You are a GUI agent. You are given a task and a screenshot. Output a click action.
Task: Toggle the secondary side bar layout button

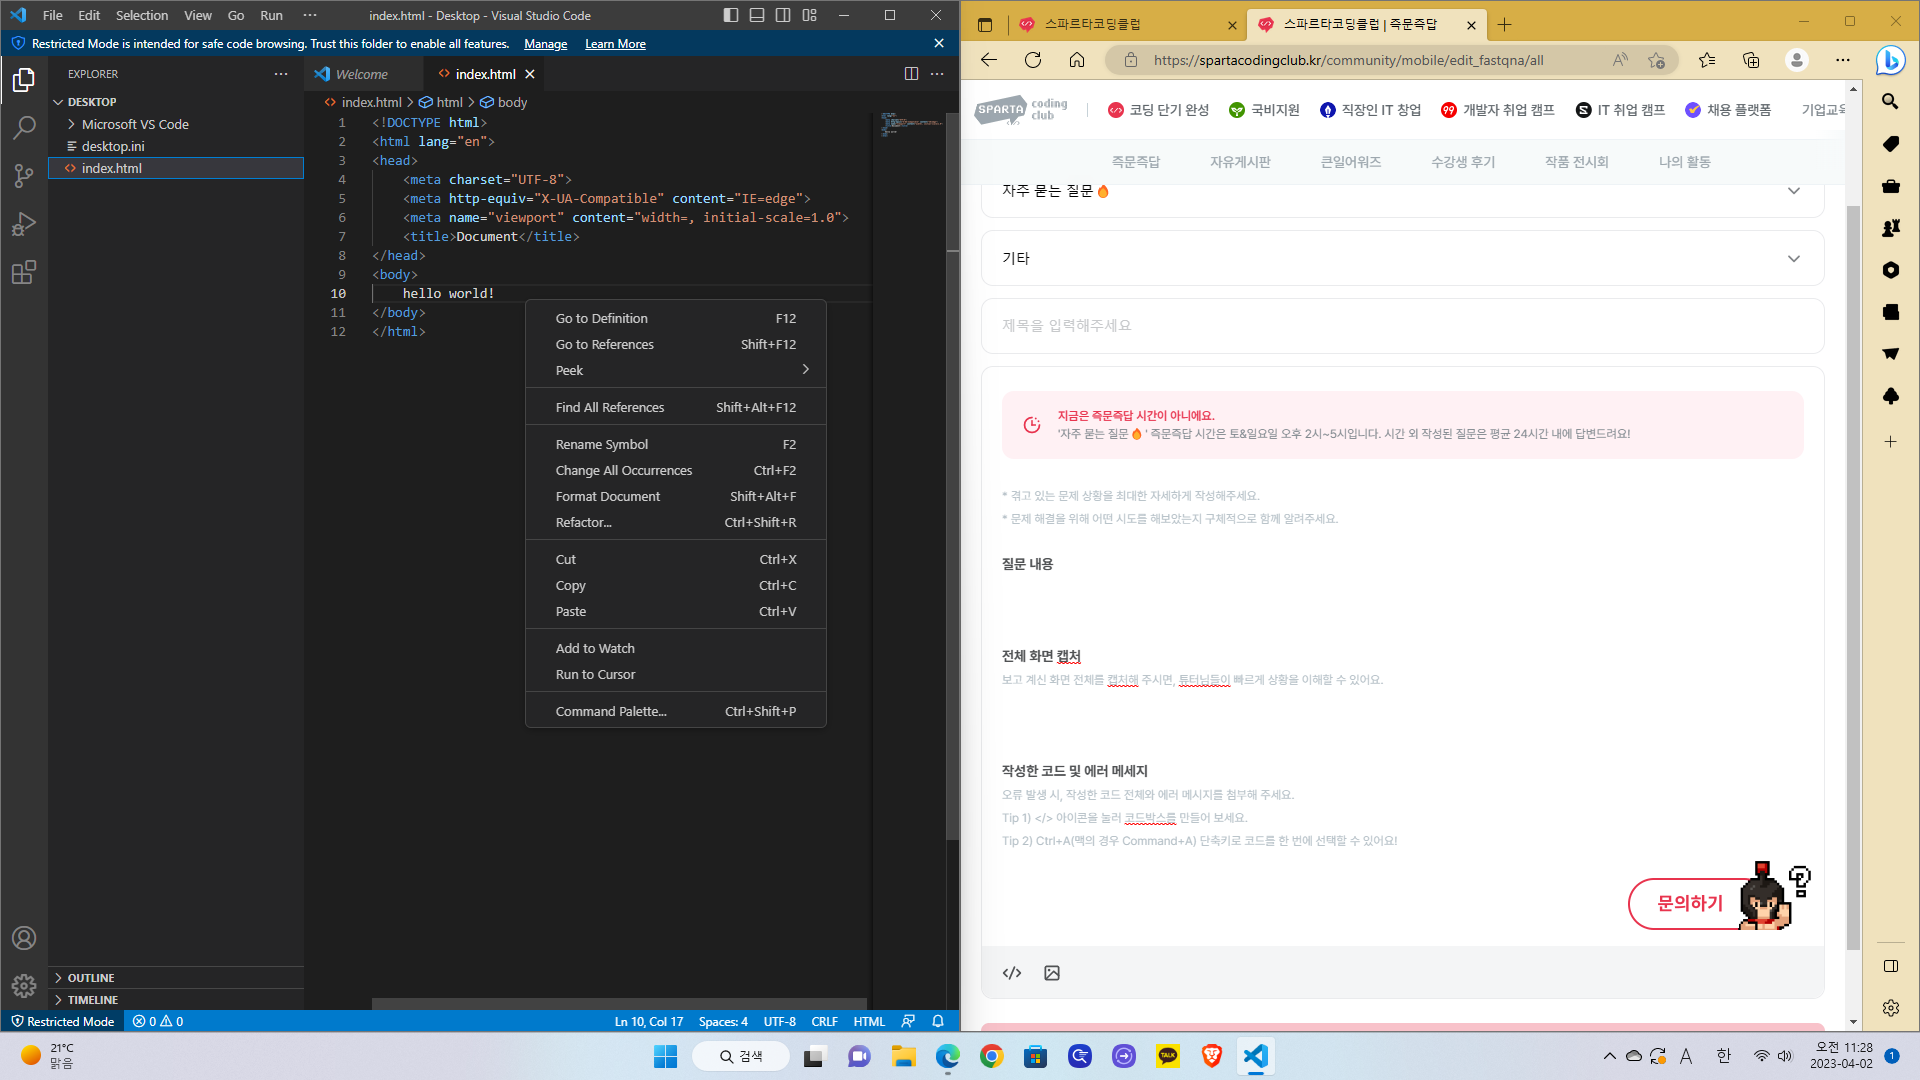pos(783,15)
